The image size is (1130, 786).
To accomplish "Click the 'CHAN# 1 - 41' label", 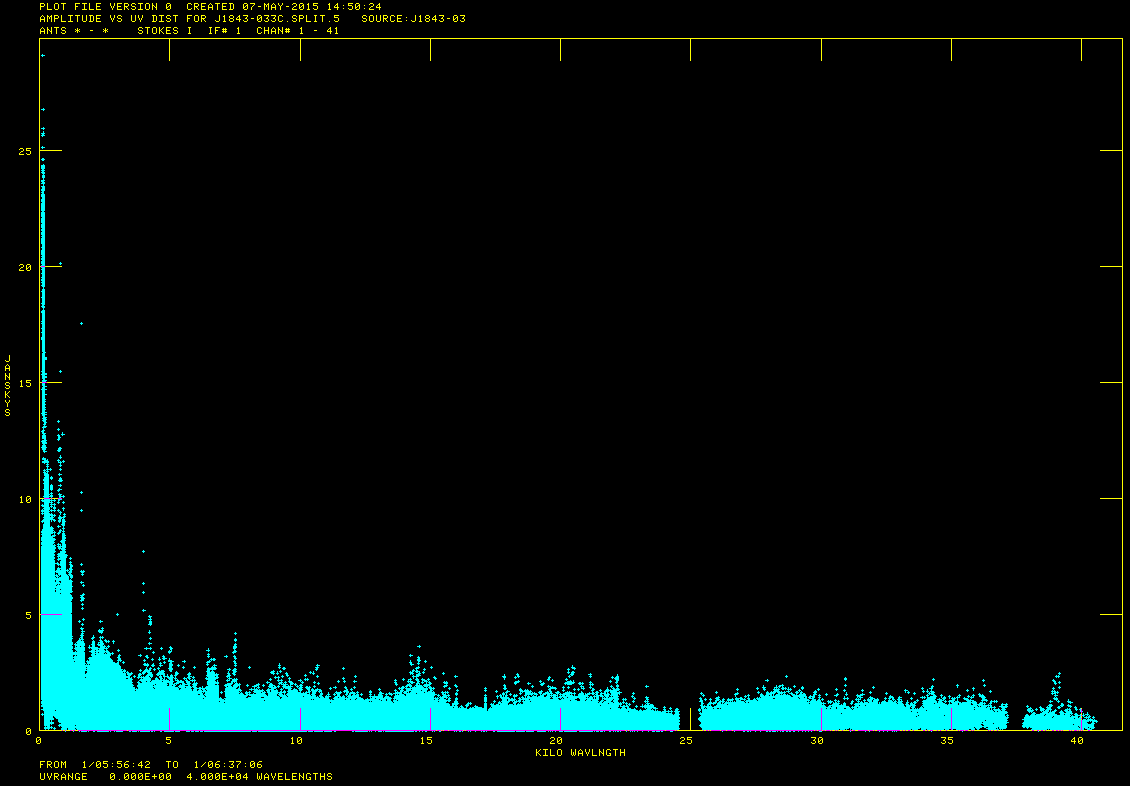I will click(x=298, y=31).
